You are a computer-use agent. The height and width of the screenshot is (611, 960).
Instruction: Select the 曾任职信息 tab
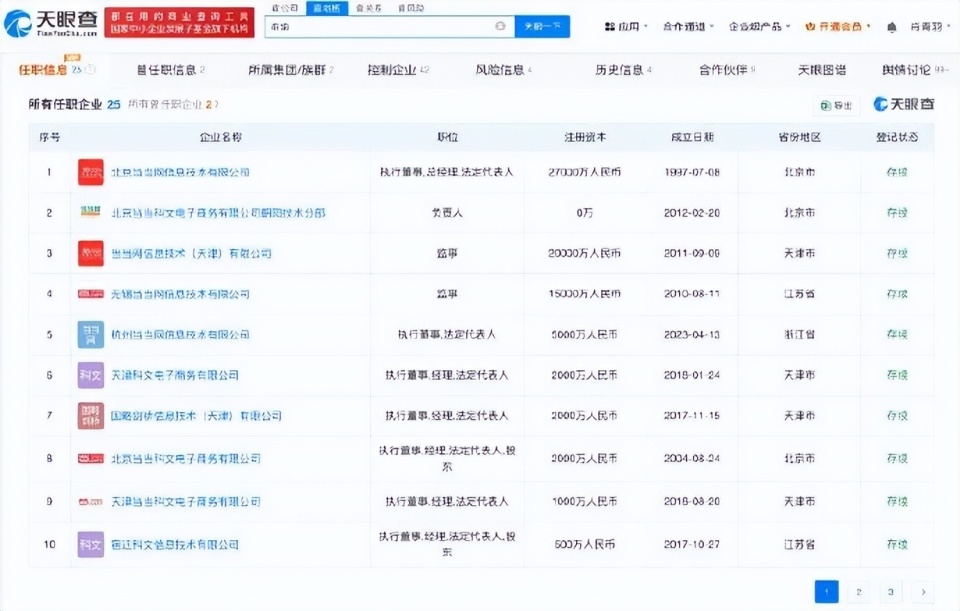(171, 70)
